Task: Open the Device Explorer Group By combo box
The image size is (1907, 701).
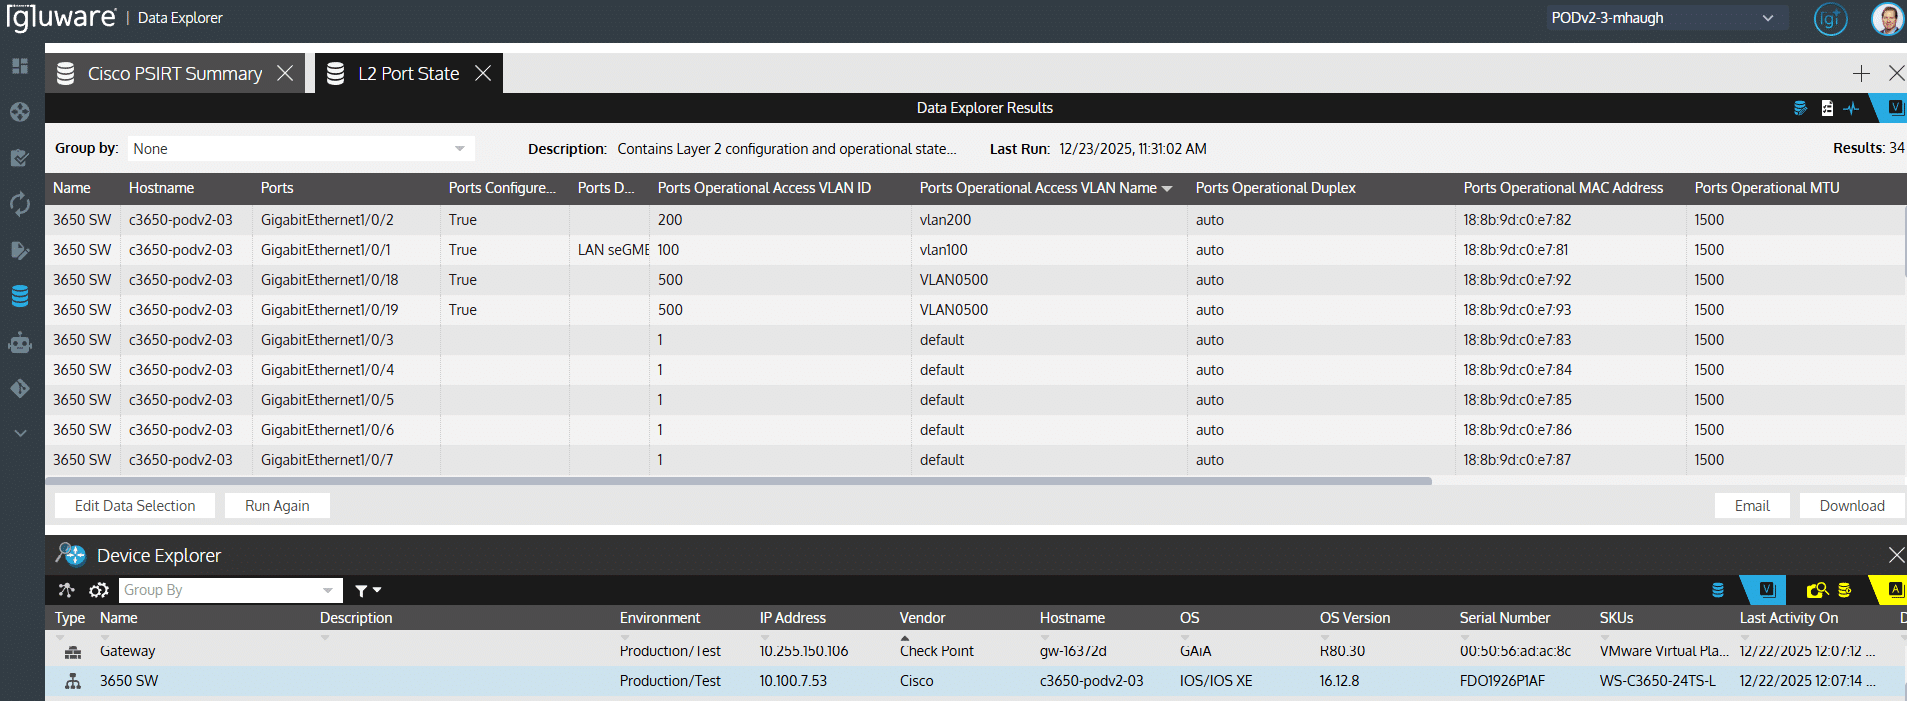Action: (230, 590)
